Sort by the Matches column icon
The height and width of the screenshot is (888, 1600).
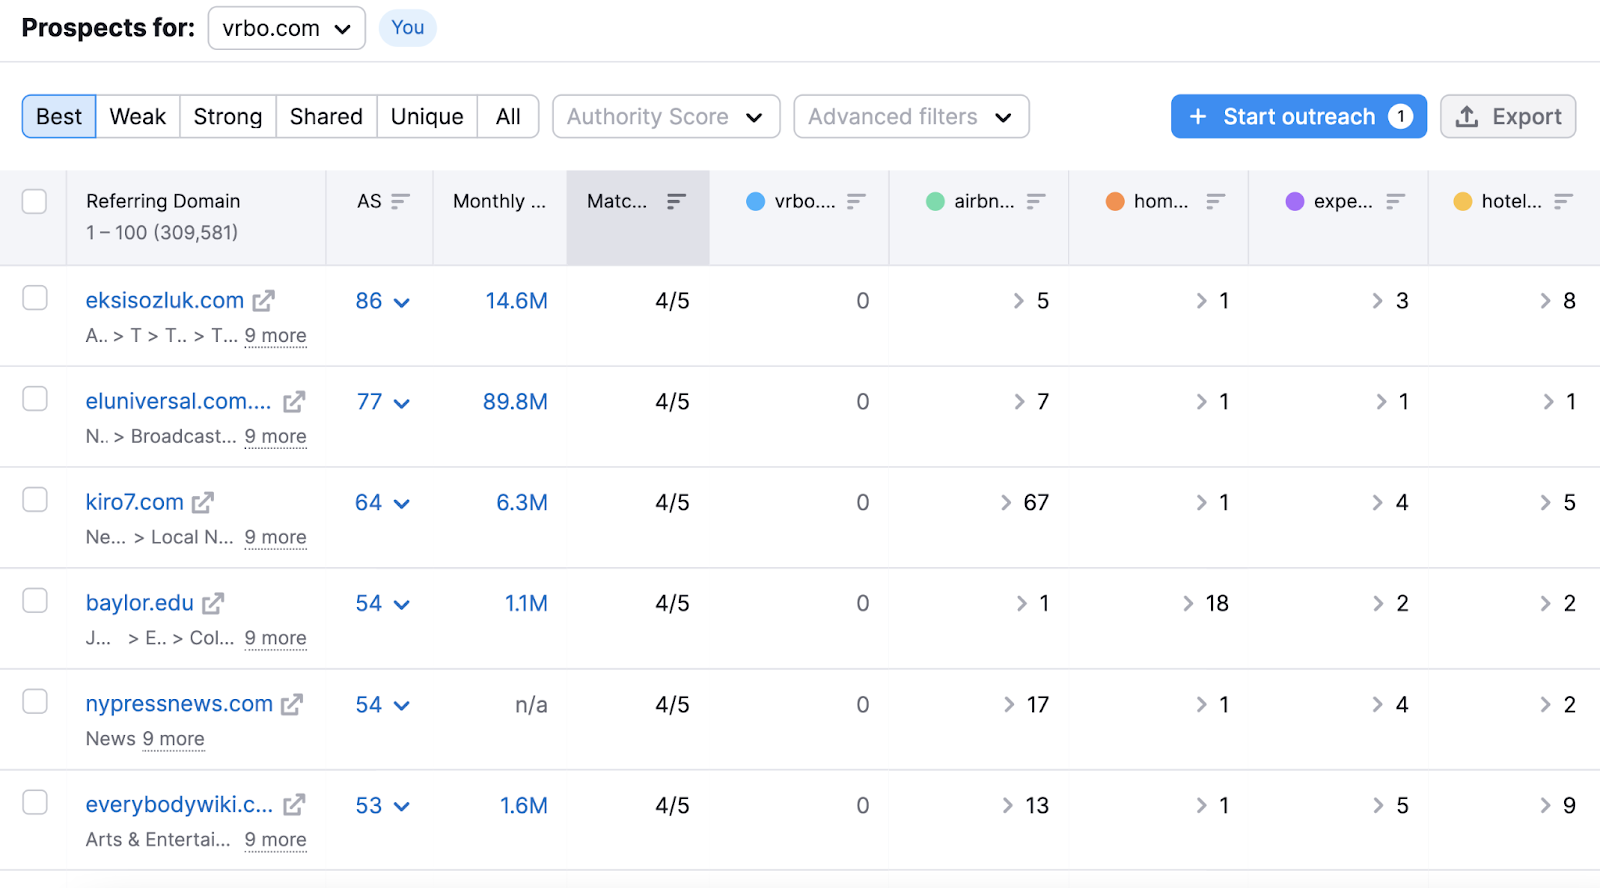[676, 201]
